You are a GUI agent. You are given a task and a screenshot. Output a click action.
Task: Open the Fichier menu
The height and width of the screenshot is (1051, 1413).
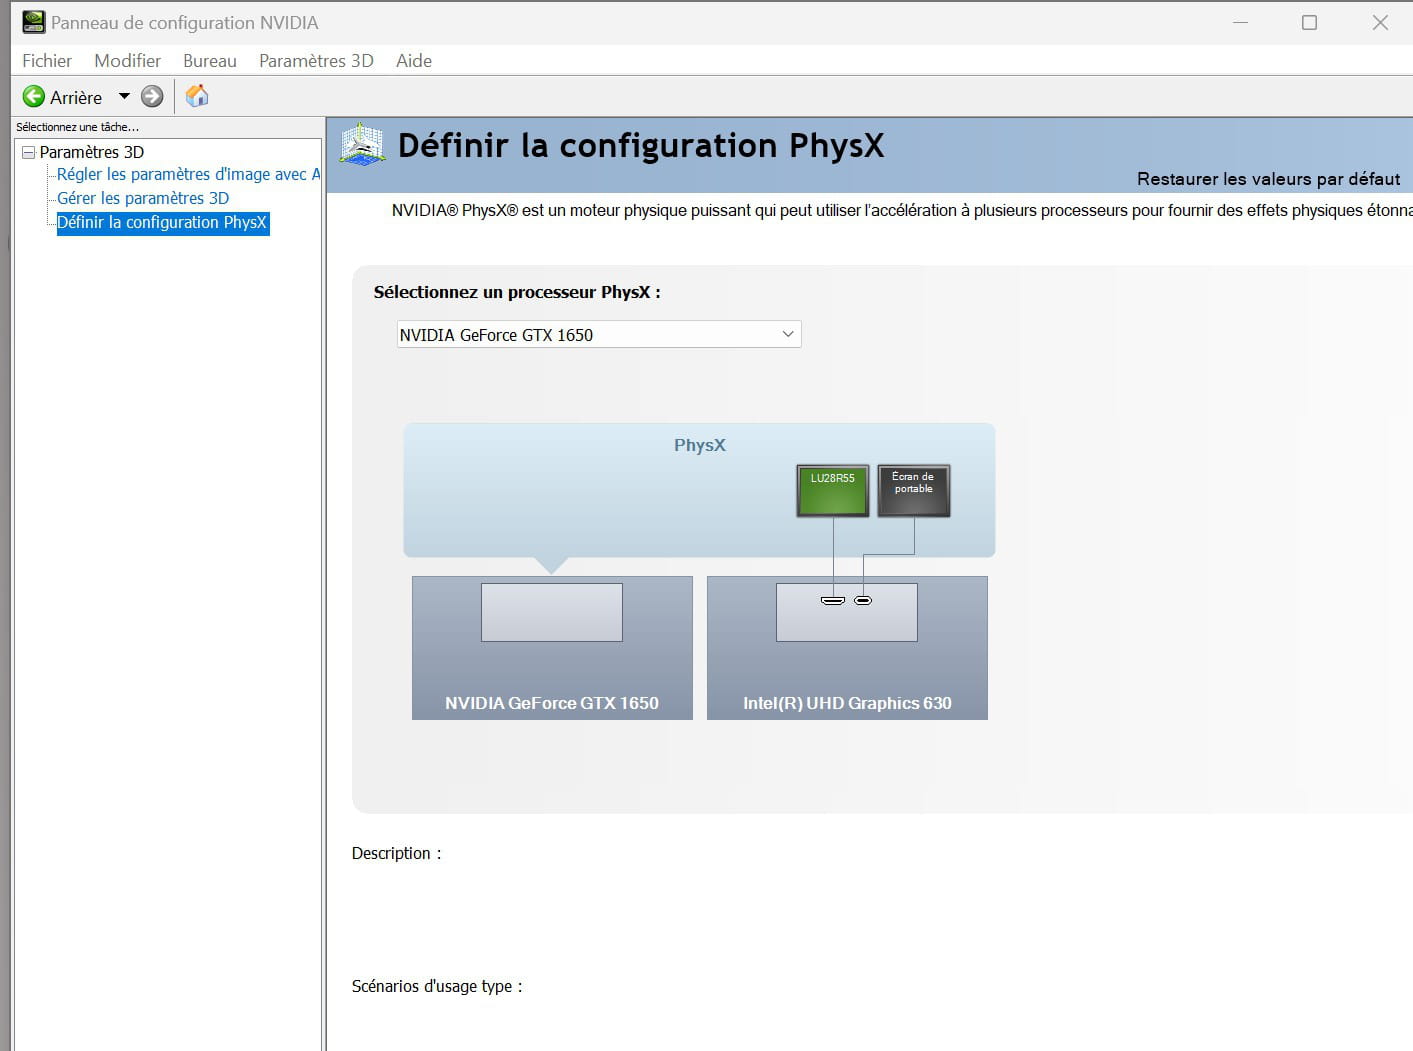pyautogui.click(x=47, y=61)
